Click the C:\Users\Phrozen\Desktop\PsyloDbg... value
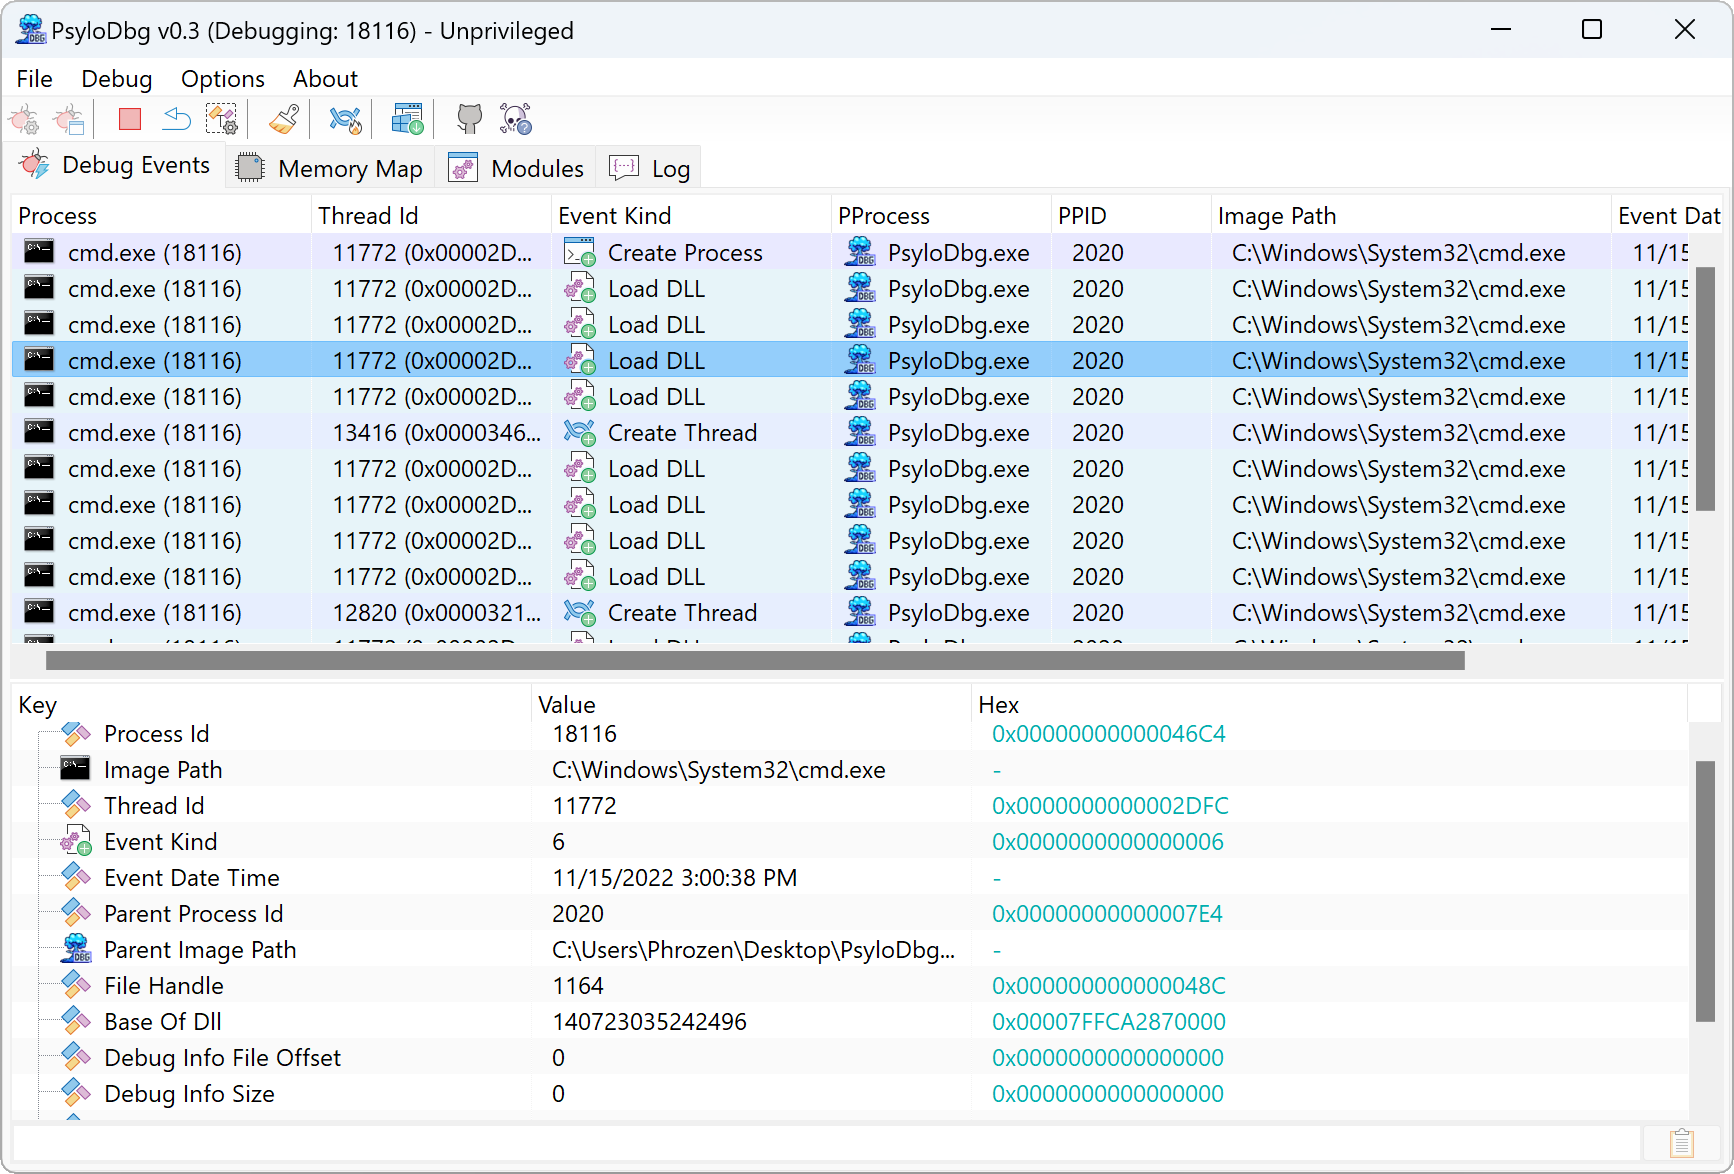Viewport: 1734px width, 1174px height. [753, 949]
